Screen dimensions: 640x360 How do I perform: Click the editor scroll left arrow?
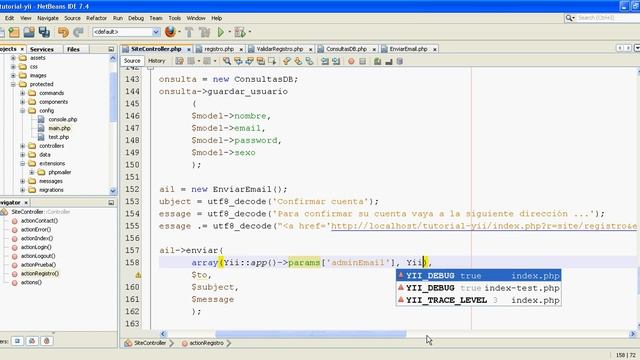(163, 334)
